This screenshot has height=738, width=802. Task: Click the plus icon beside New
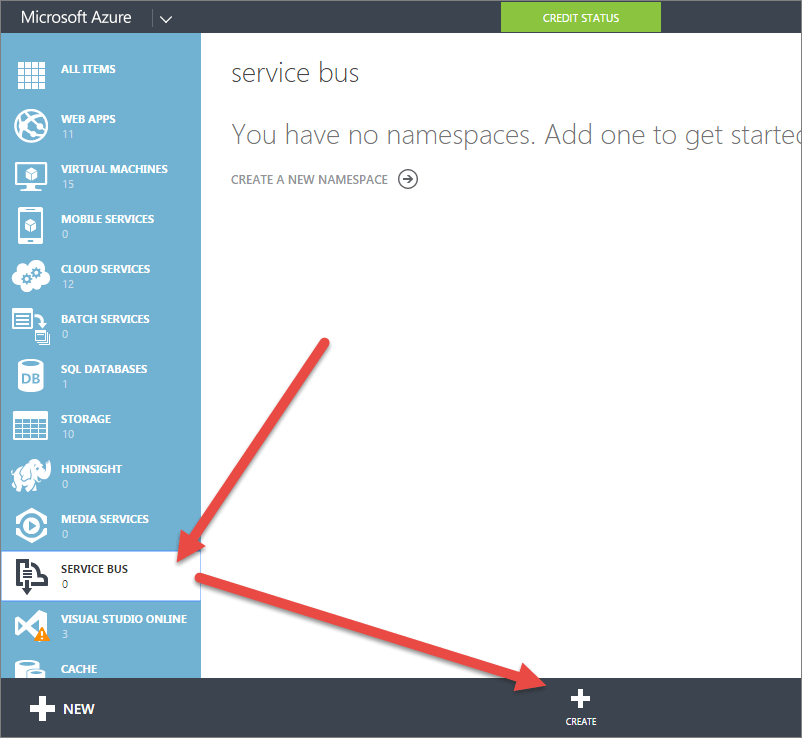[42, 708]
